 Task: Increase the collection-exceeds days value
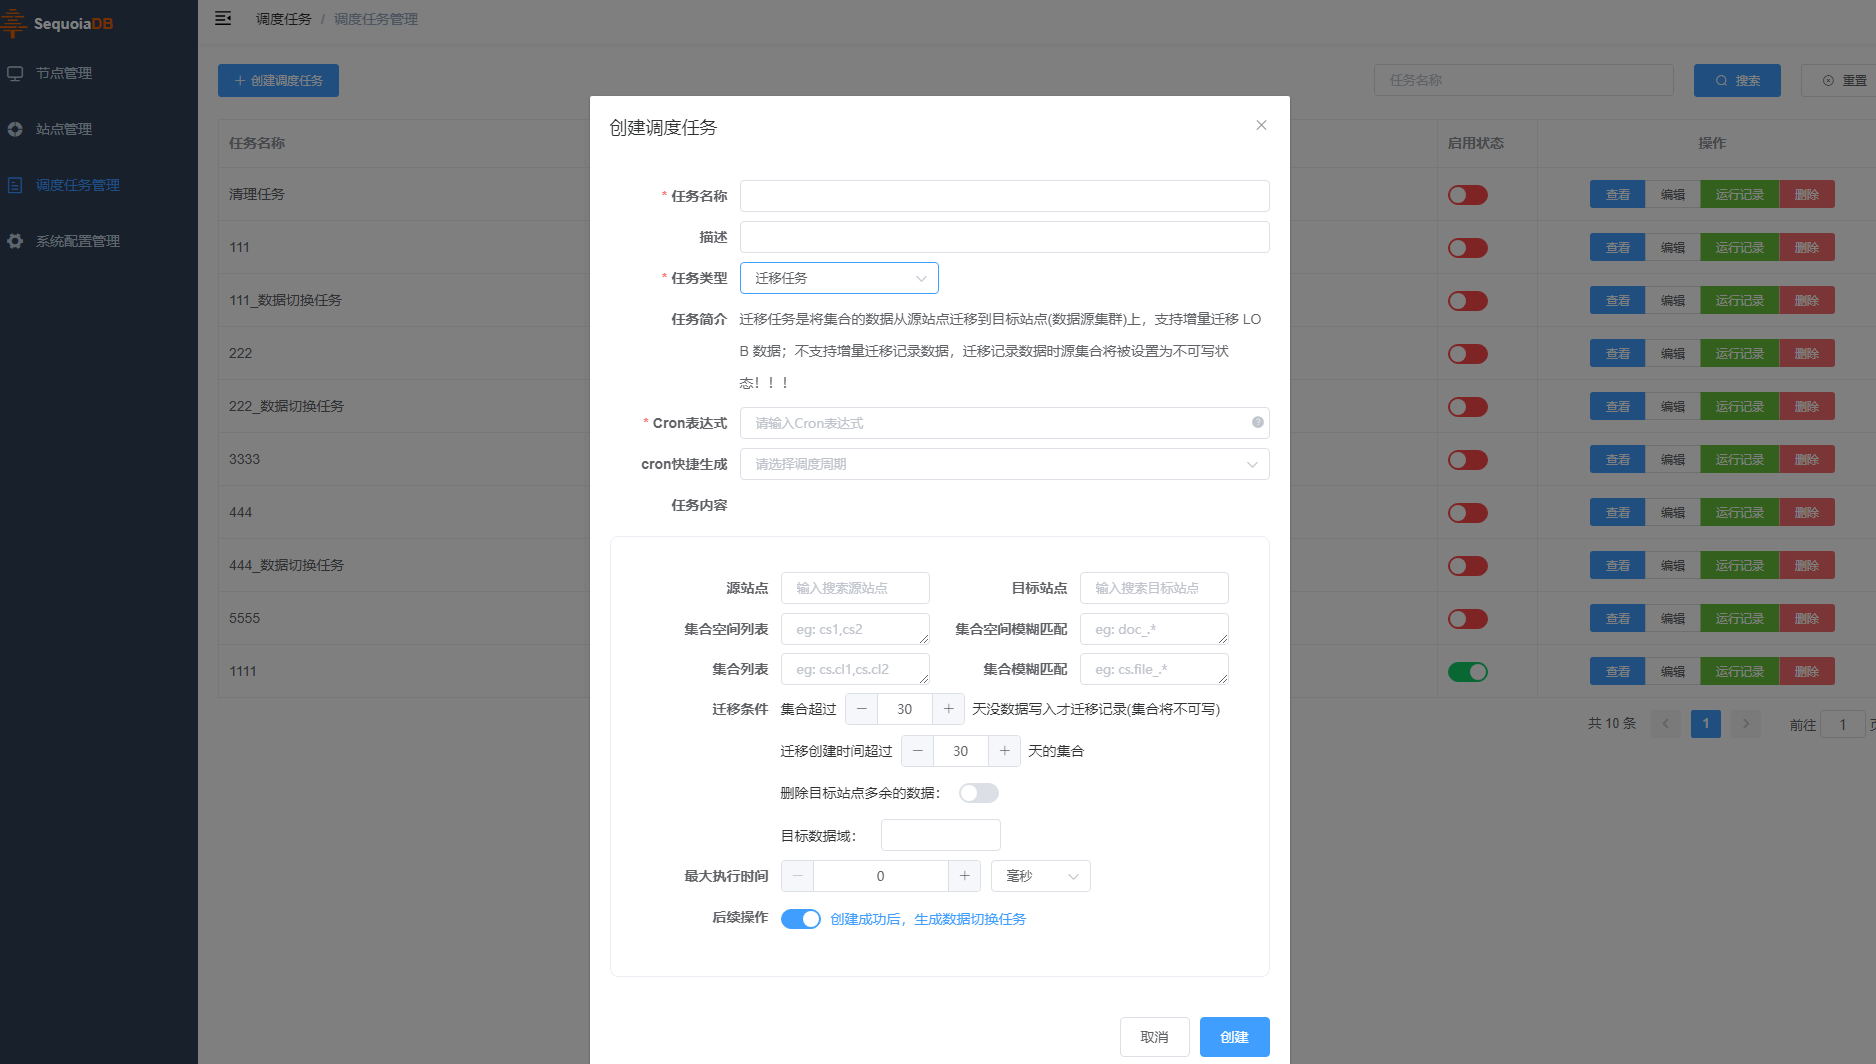[x=948, y=709]
